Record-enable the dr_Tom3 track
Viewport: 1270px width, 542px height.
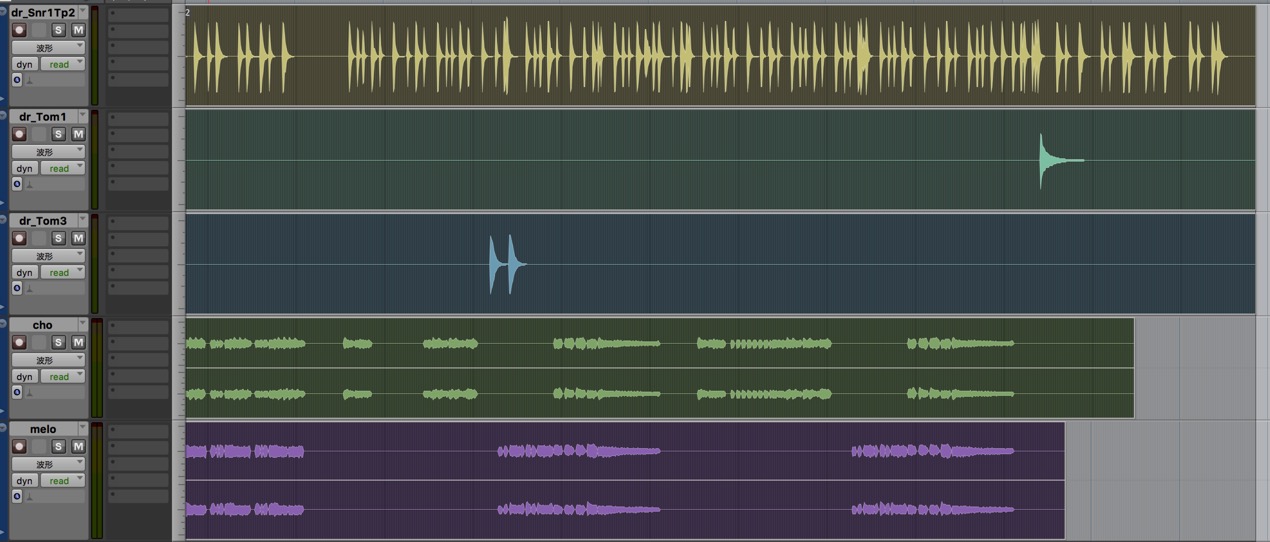pos(19,238)
